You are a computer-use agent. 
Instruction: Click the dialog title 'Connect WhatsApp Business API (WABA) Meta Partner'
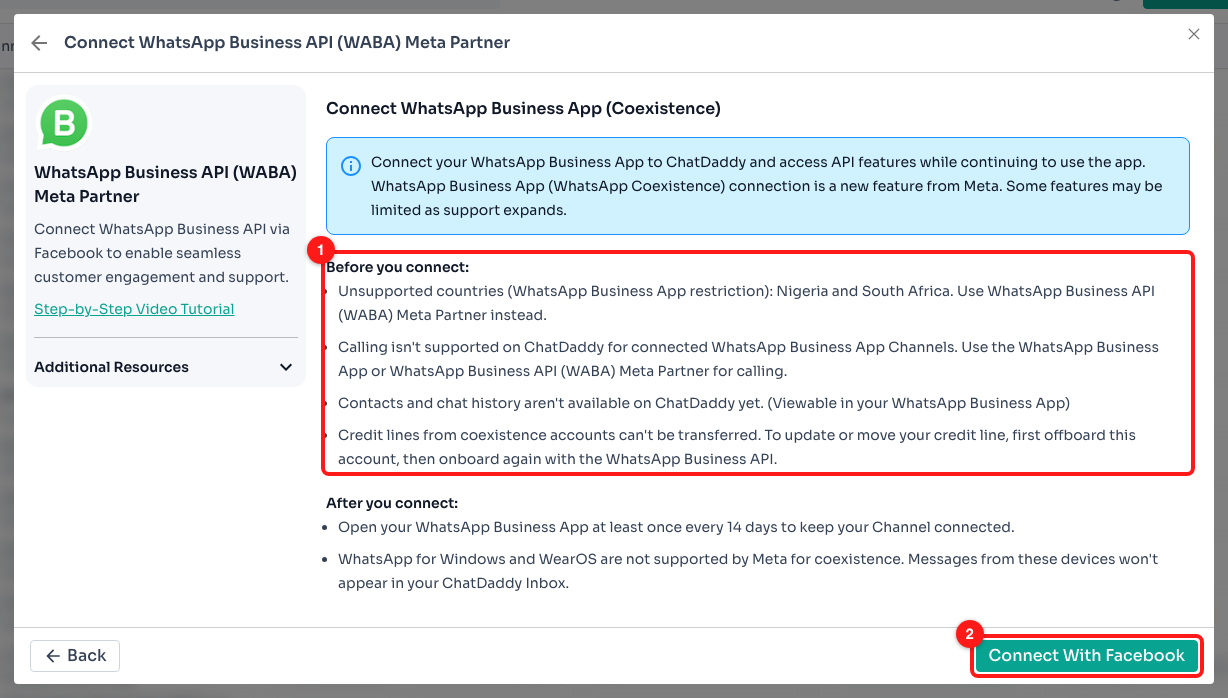click(x=287, y=43)
